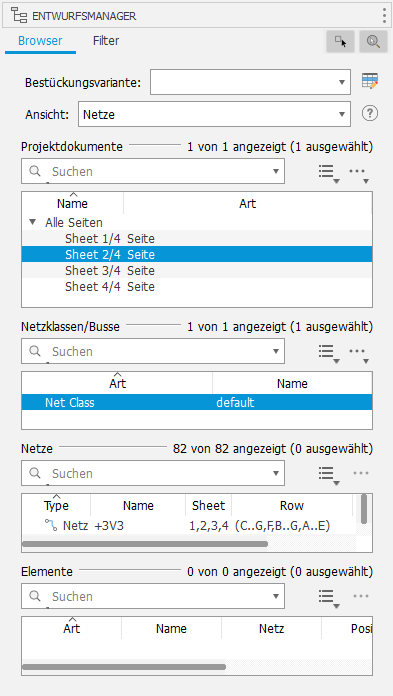Open the Bestückungsvariante dropdown

point(250,82)
